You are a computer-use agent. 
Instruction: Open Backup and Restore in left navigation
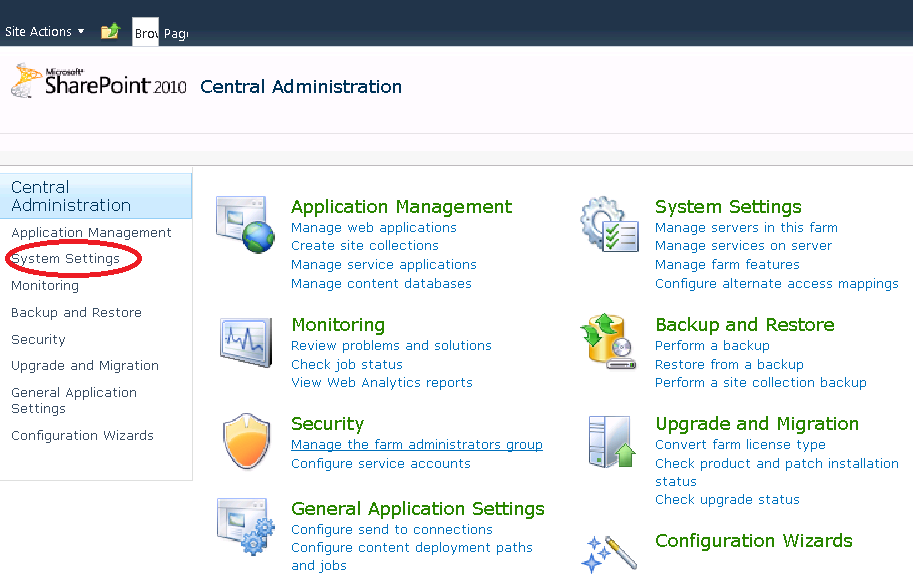pyautogui.click(x=76, y=312)
